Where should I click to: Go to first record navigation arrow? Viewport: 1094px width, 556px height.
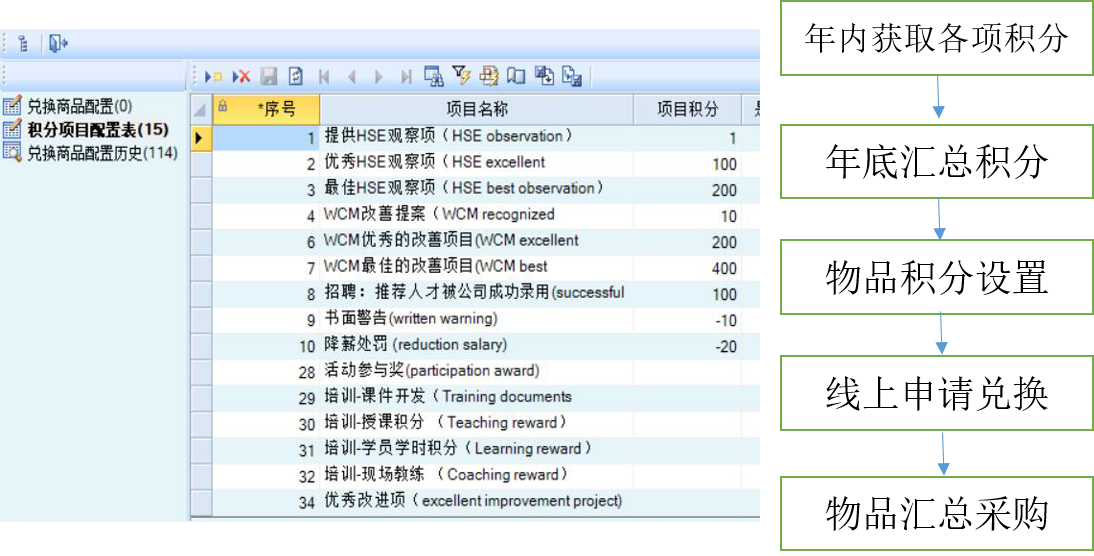click(x=324, y=76)
